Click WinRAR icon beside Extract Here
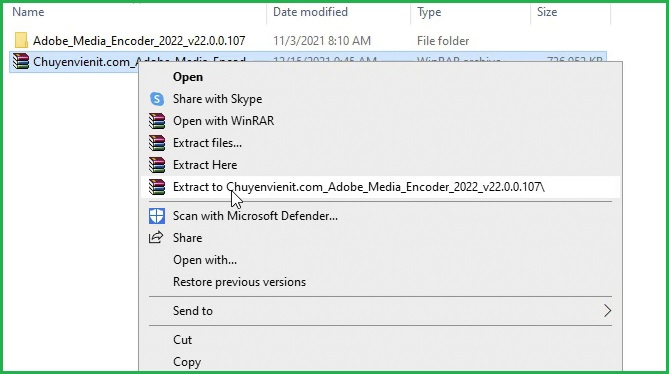Screen dimensions: 669x374 pyautogui.click(x=157, y=165)
